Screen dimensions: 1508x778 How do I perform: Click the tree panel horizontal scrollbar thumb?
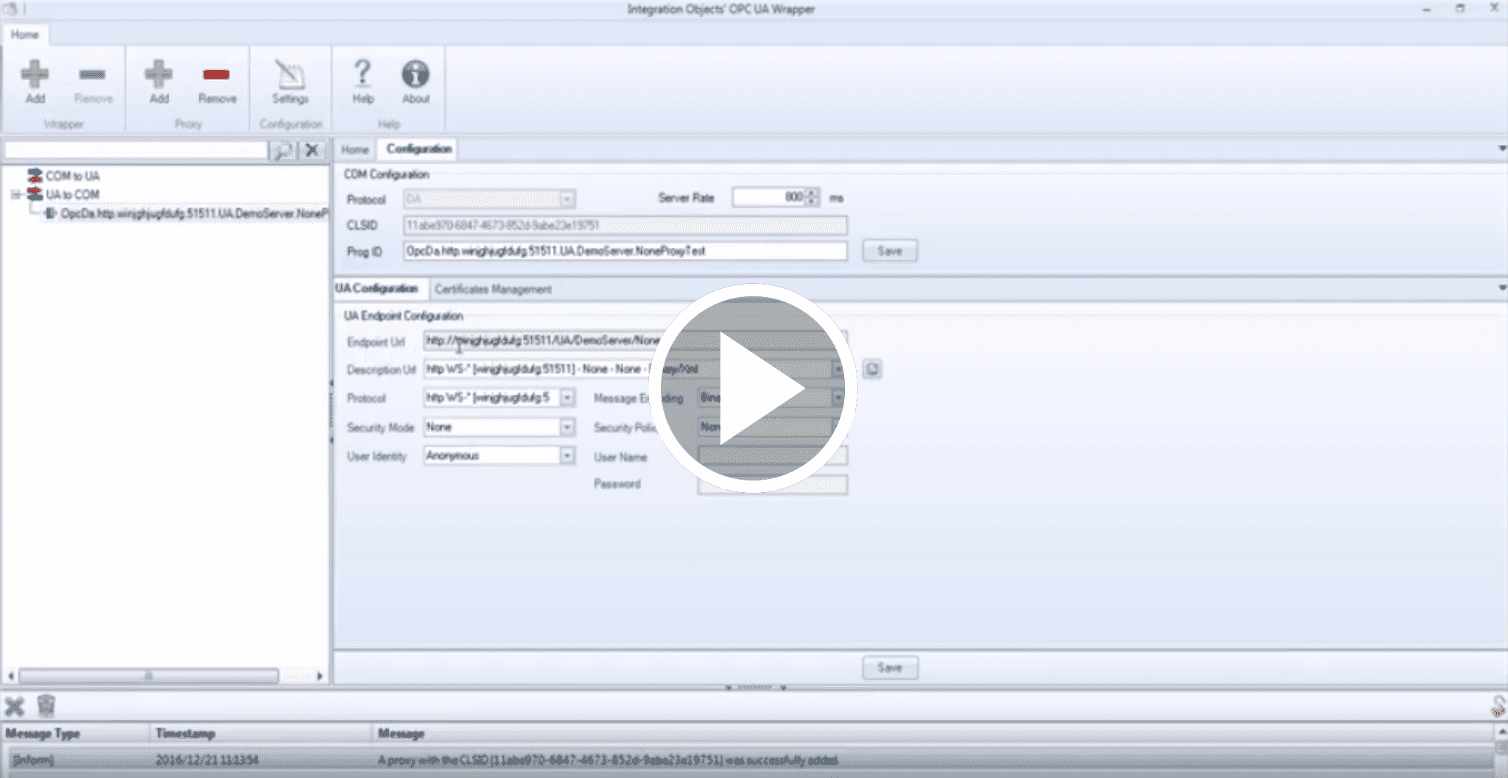click(148, 676)
